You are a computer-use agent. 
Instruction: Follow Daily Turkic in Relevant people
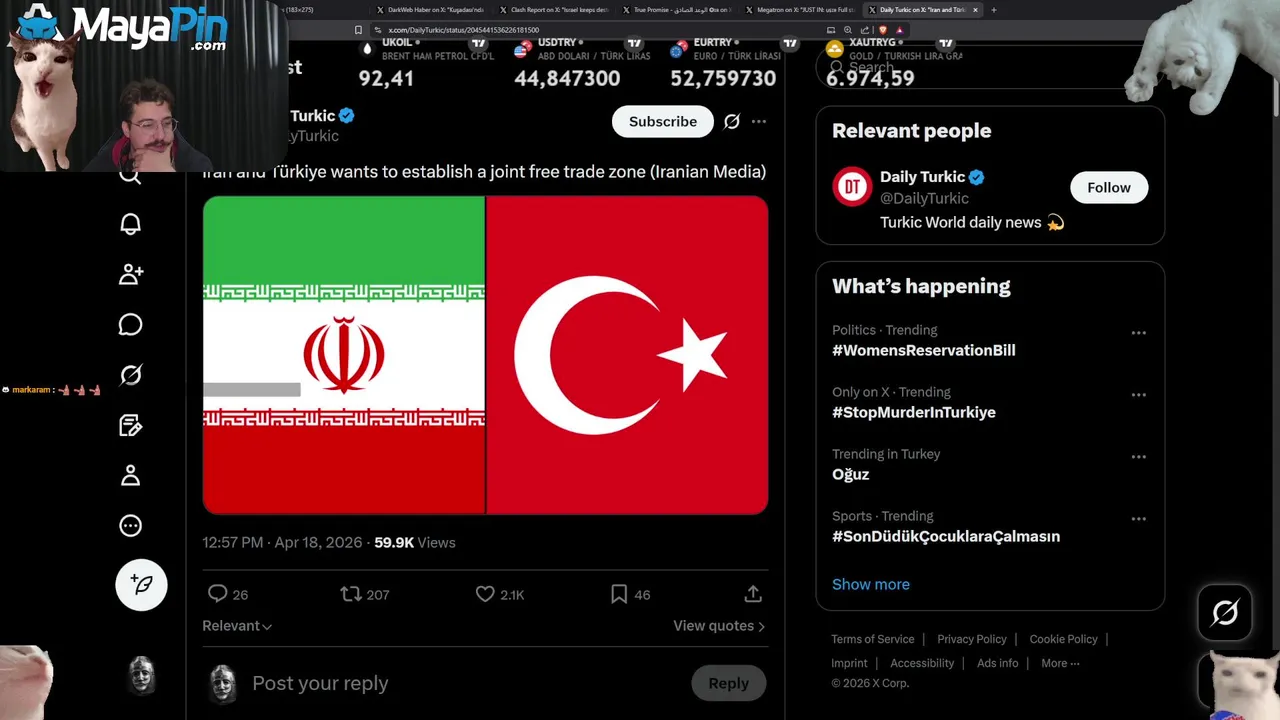[x=1108, y=188]
